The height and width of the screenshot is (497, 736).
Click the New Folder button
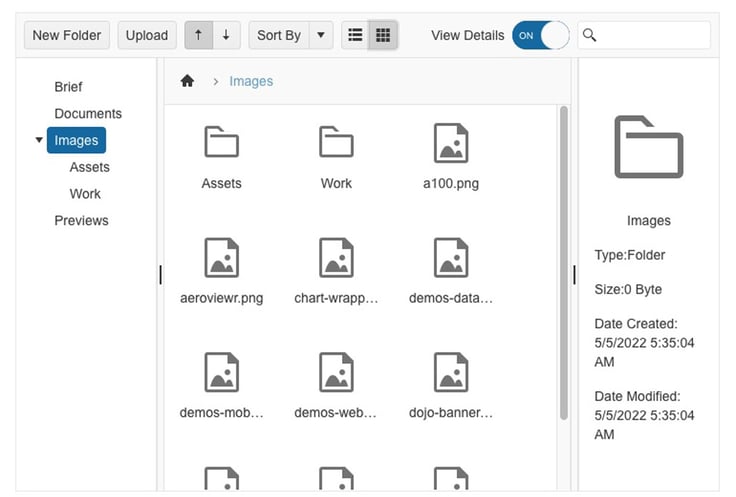point(67,35)
